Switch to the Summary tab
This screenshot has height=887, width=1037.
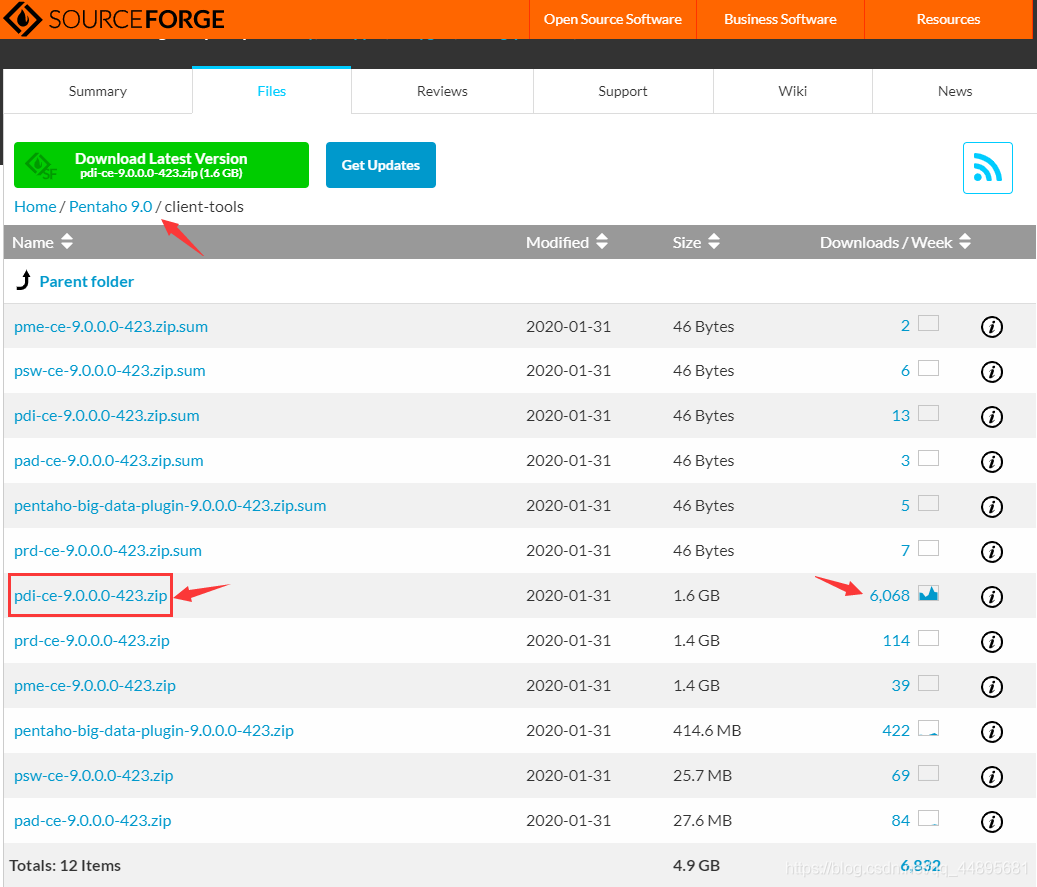coord(98,91)
